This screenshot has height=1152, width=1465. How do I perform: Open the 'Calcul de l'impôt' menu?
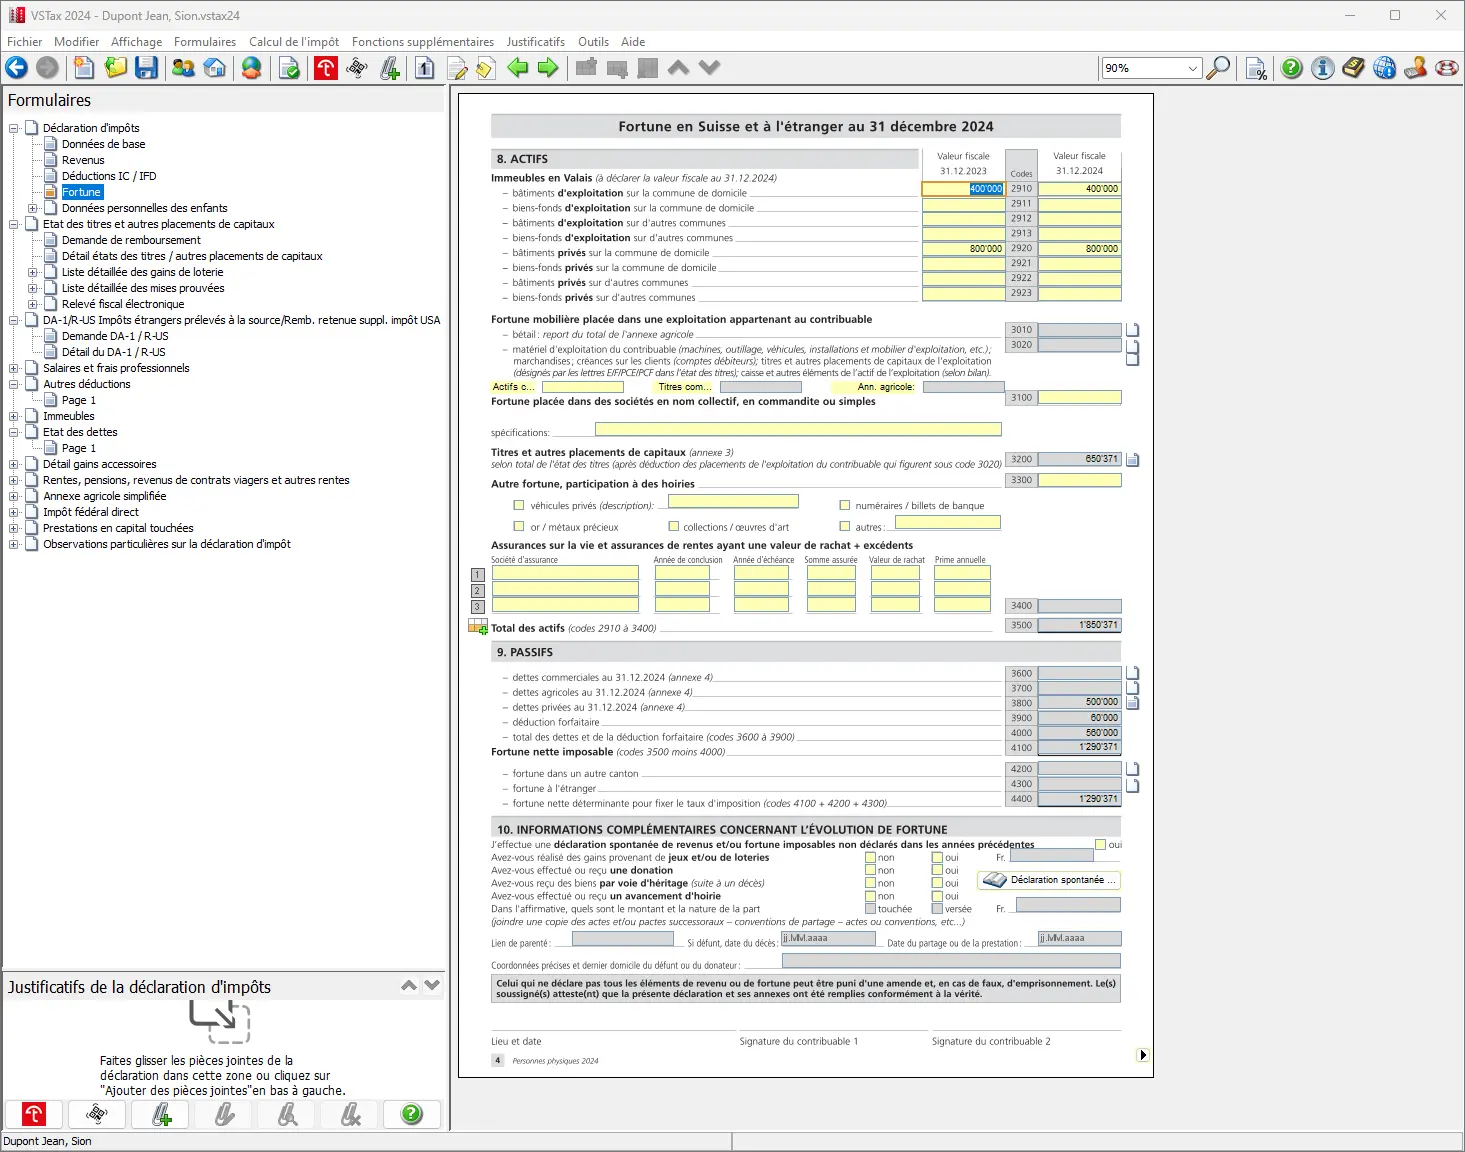pos(293,42)
